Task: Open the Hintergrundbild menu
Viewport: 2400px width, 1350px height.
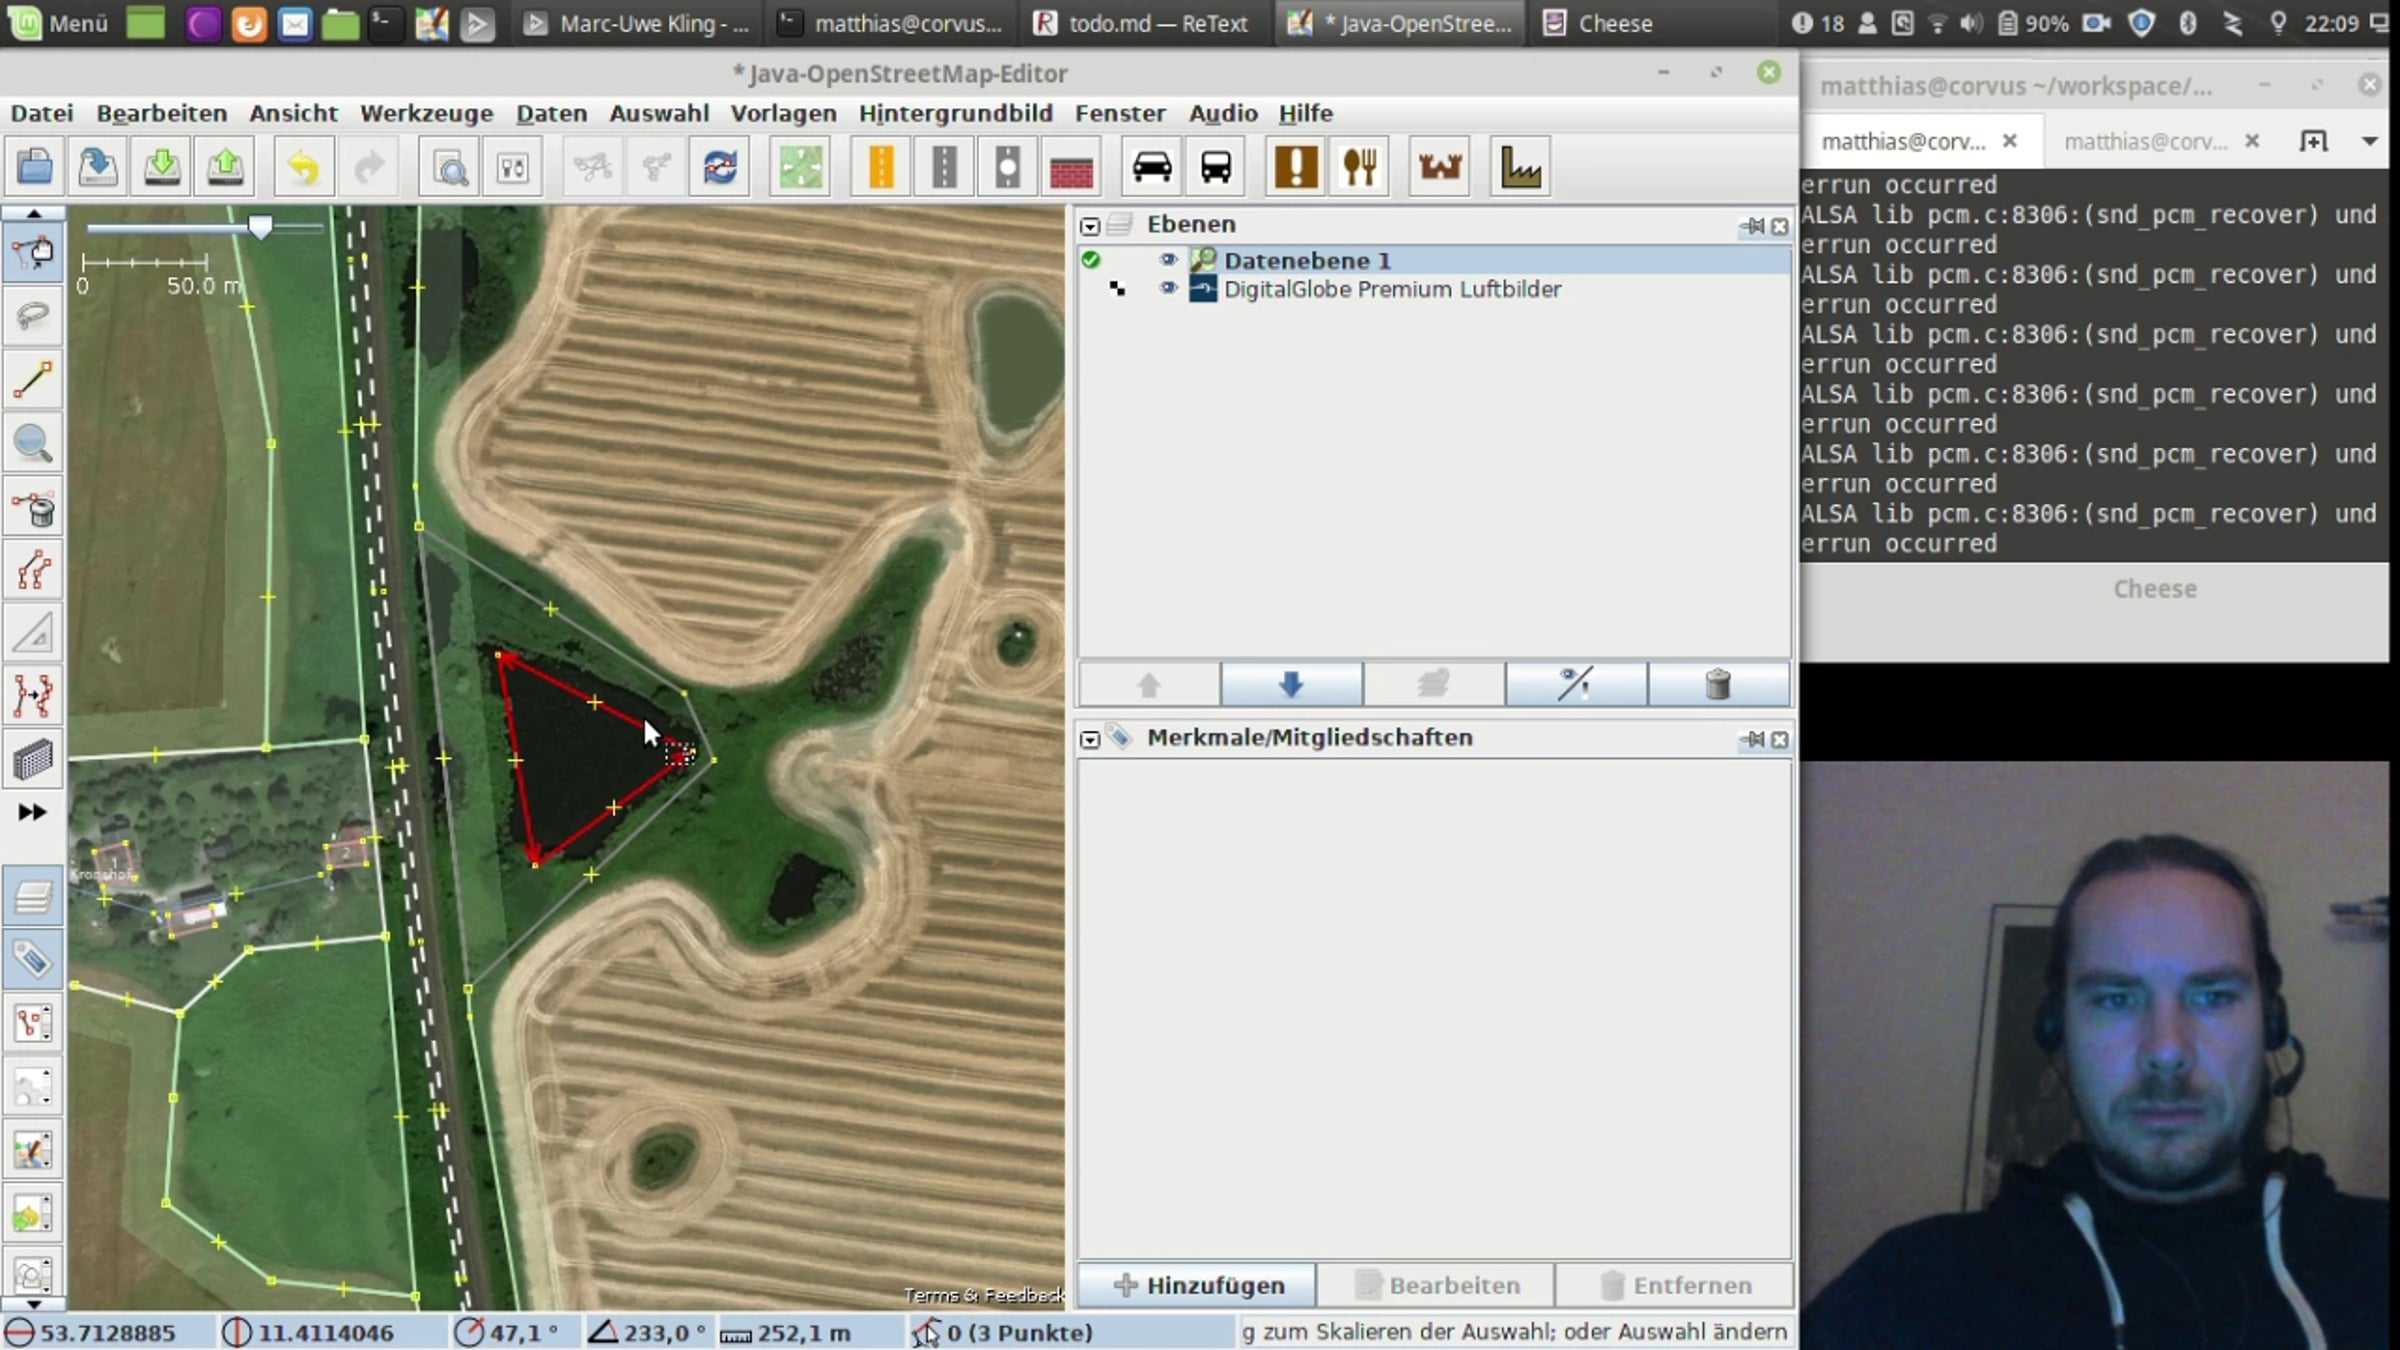Action: [x=956, y=113]
